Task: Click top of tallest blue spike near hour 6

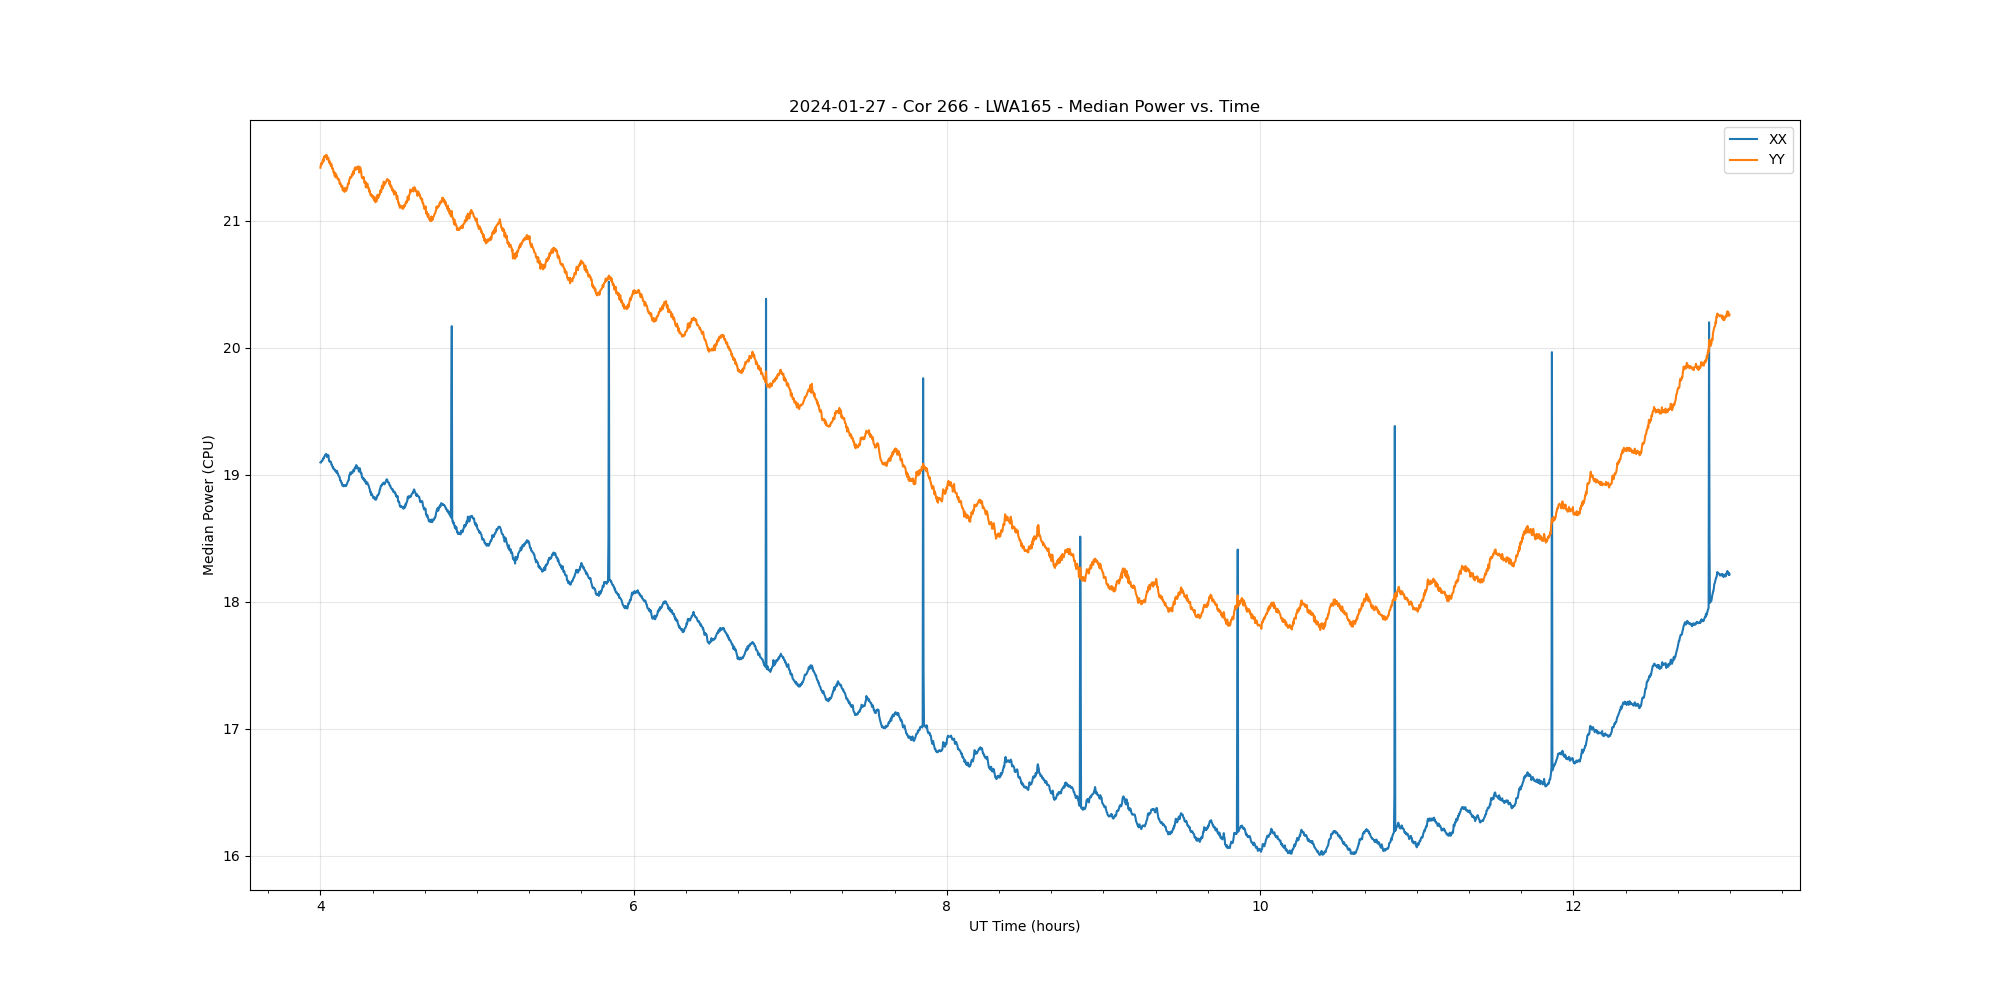Action: point(609,282)
